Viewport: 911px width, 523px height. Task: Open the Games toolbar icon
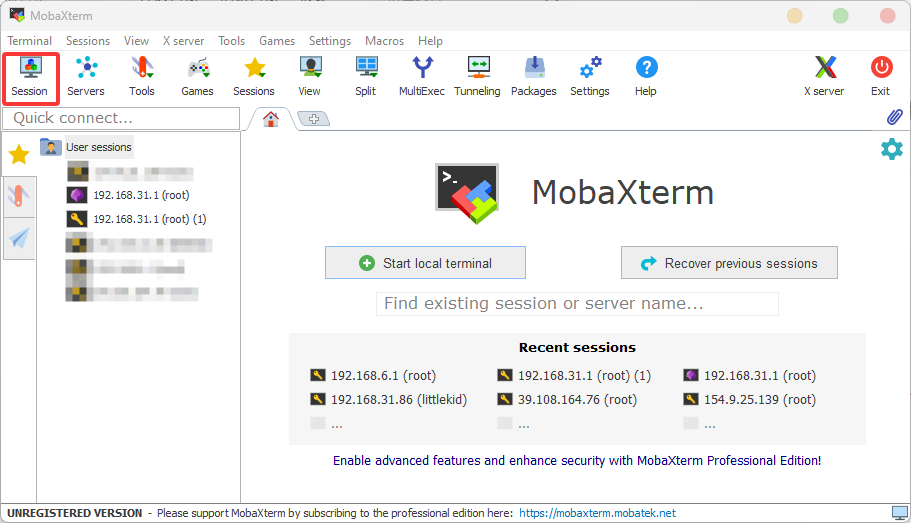pyautogui.click(x=198, y=78)
